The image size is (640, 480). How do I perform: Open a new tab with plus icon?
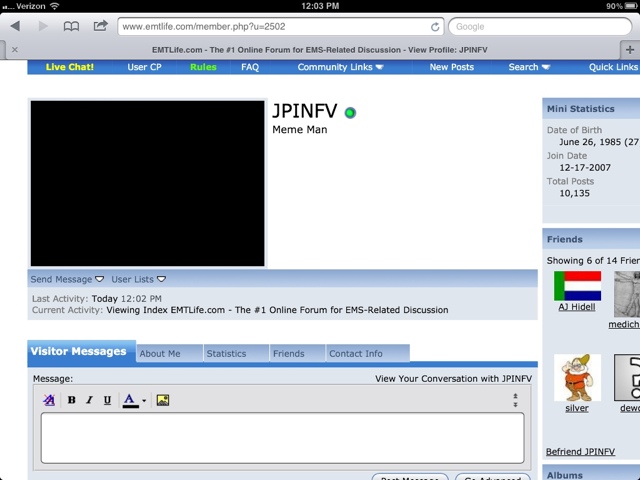[629, 48]
